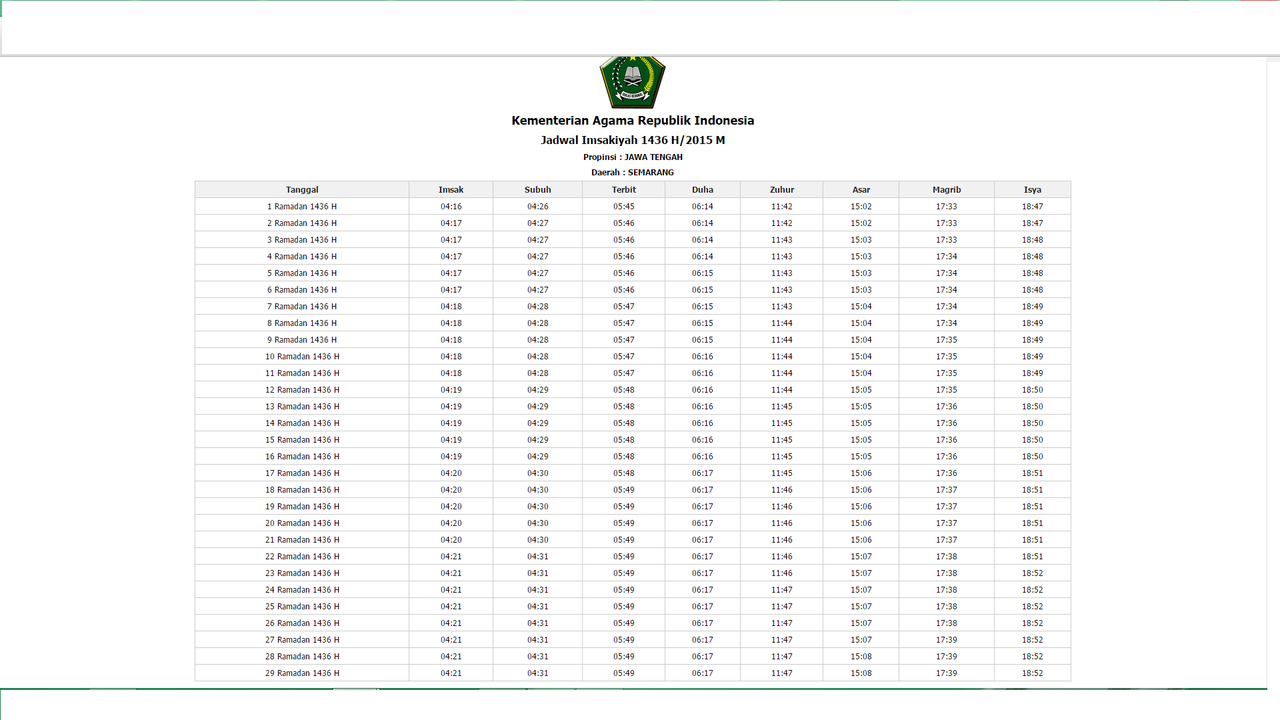This screenshot has height=720, width=1280.
Task: Click the Daerah : SEMARANG line
Action: (633, 173)
